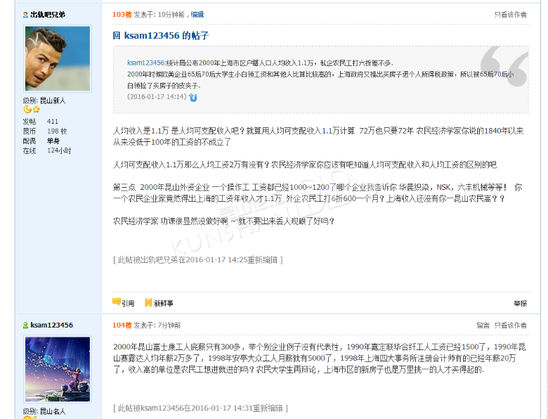
Task: Open 留言 on floor 104 post
Action: [x=483, y=325]
